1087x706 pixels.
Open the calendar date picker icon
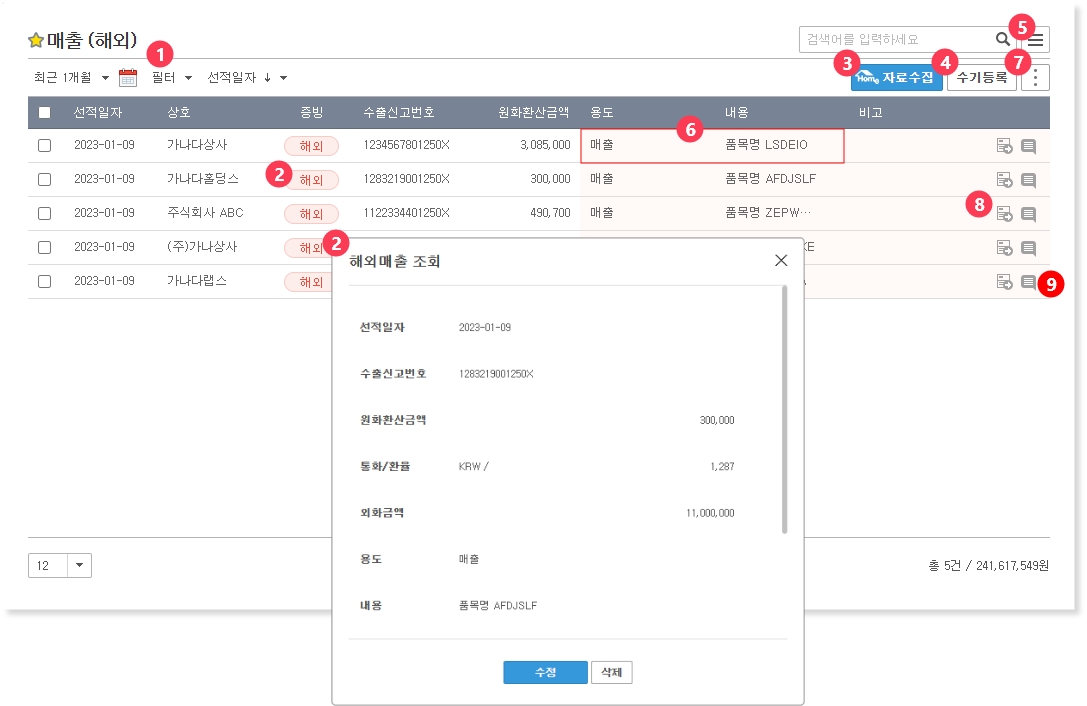[127, 77]
